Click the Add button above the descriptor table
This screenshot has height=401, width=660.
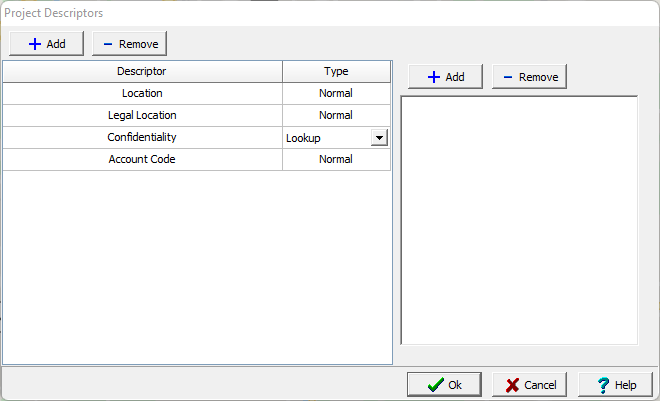point(46,44)
